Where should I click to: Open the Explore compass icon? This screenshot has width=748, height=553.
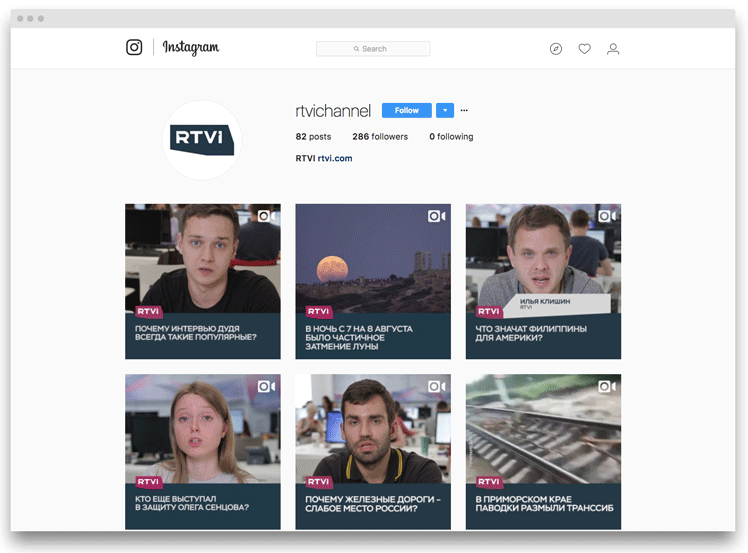[556, 49]
